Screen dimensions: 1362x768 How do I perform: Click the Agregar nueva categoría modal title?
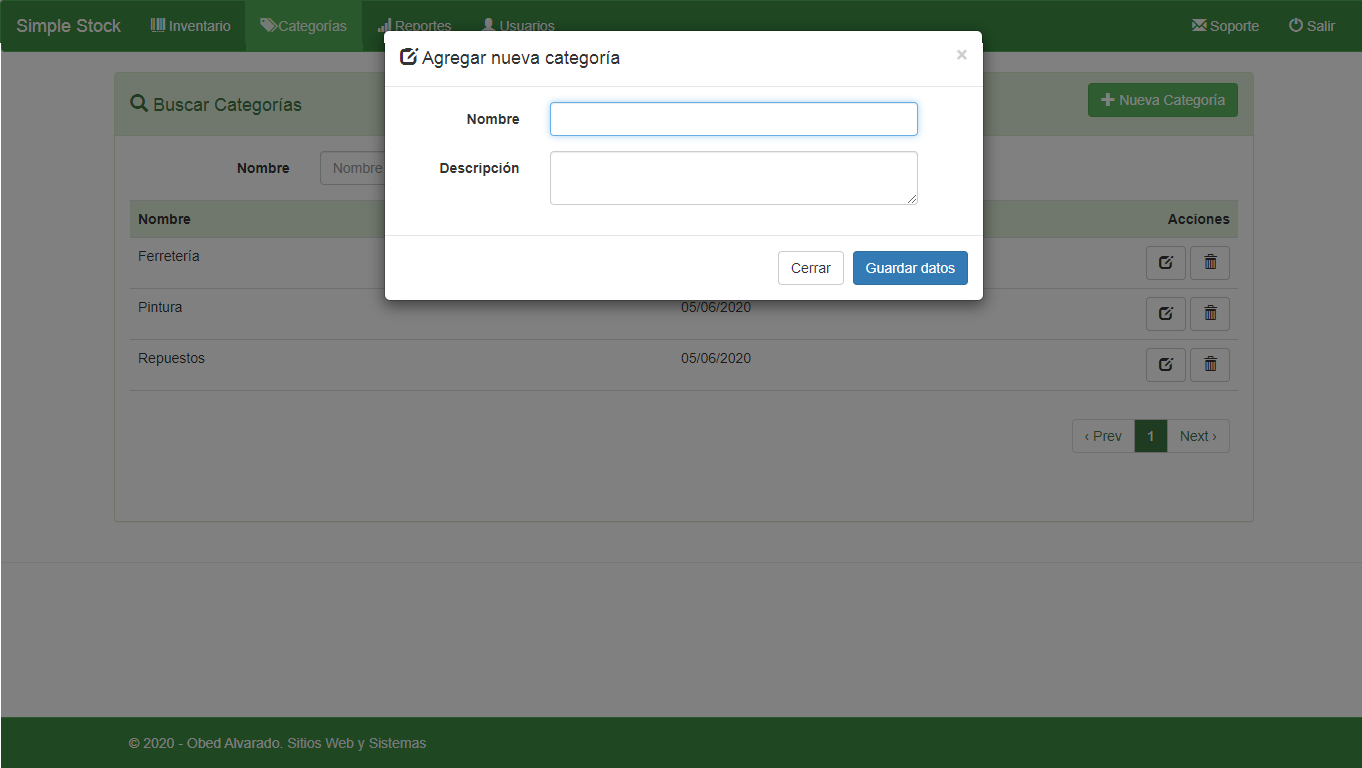click(x=521, y=58)
